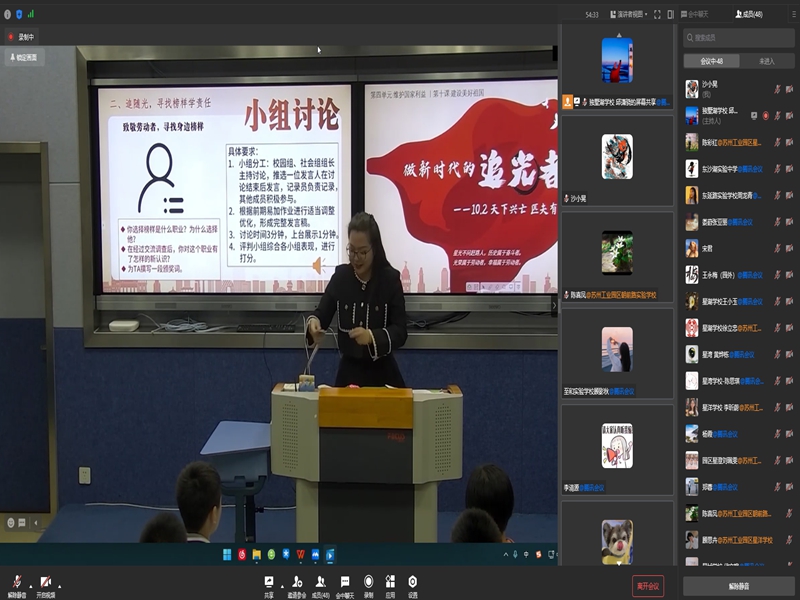Click the Windows Start button in shared taskbar

coord(227,555)
